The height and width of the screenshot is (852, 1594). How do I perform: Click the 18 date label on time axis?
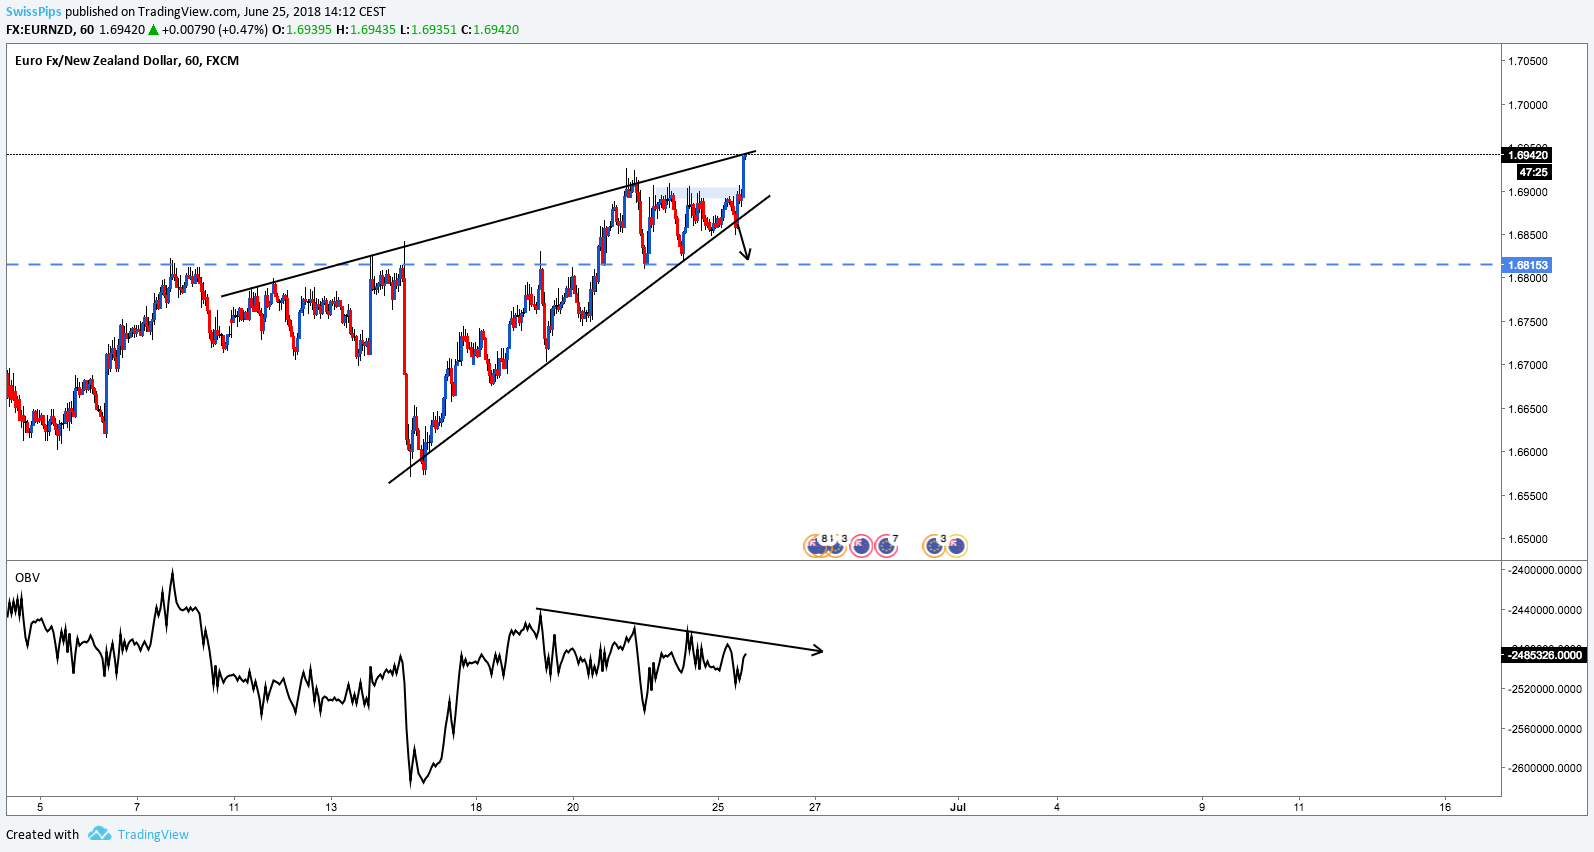tap(476, 807)
